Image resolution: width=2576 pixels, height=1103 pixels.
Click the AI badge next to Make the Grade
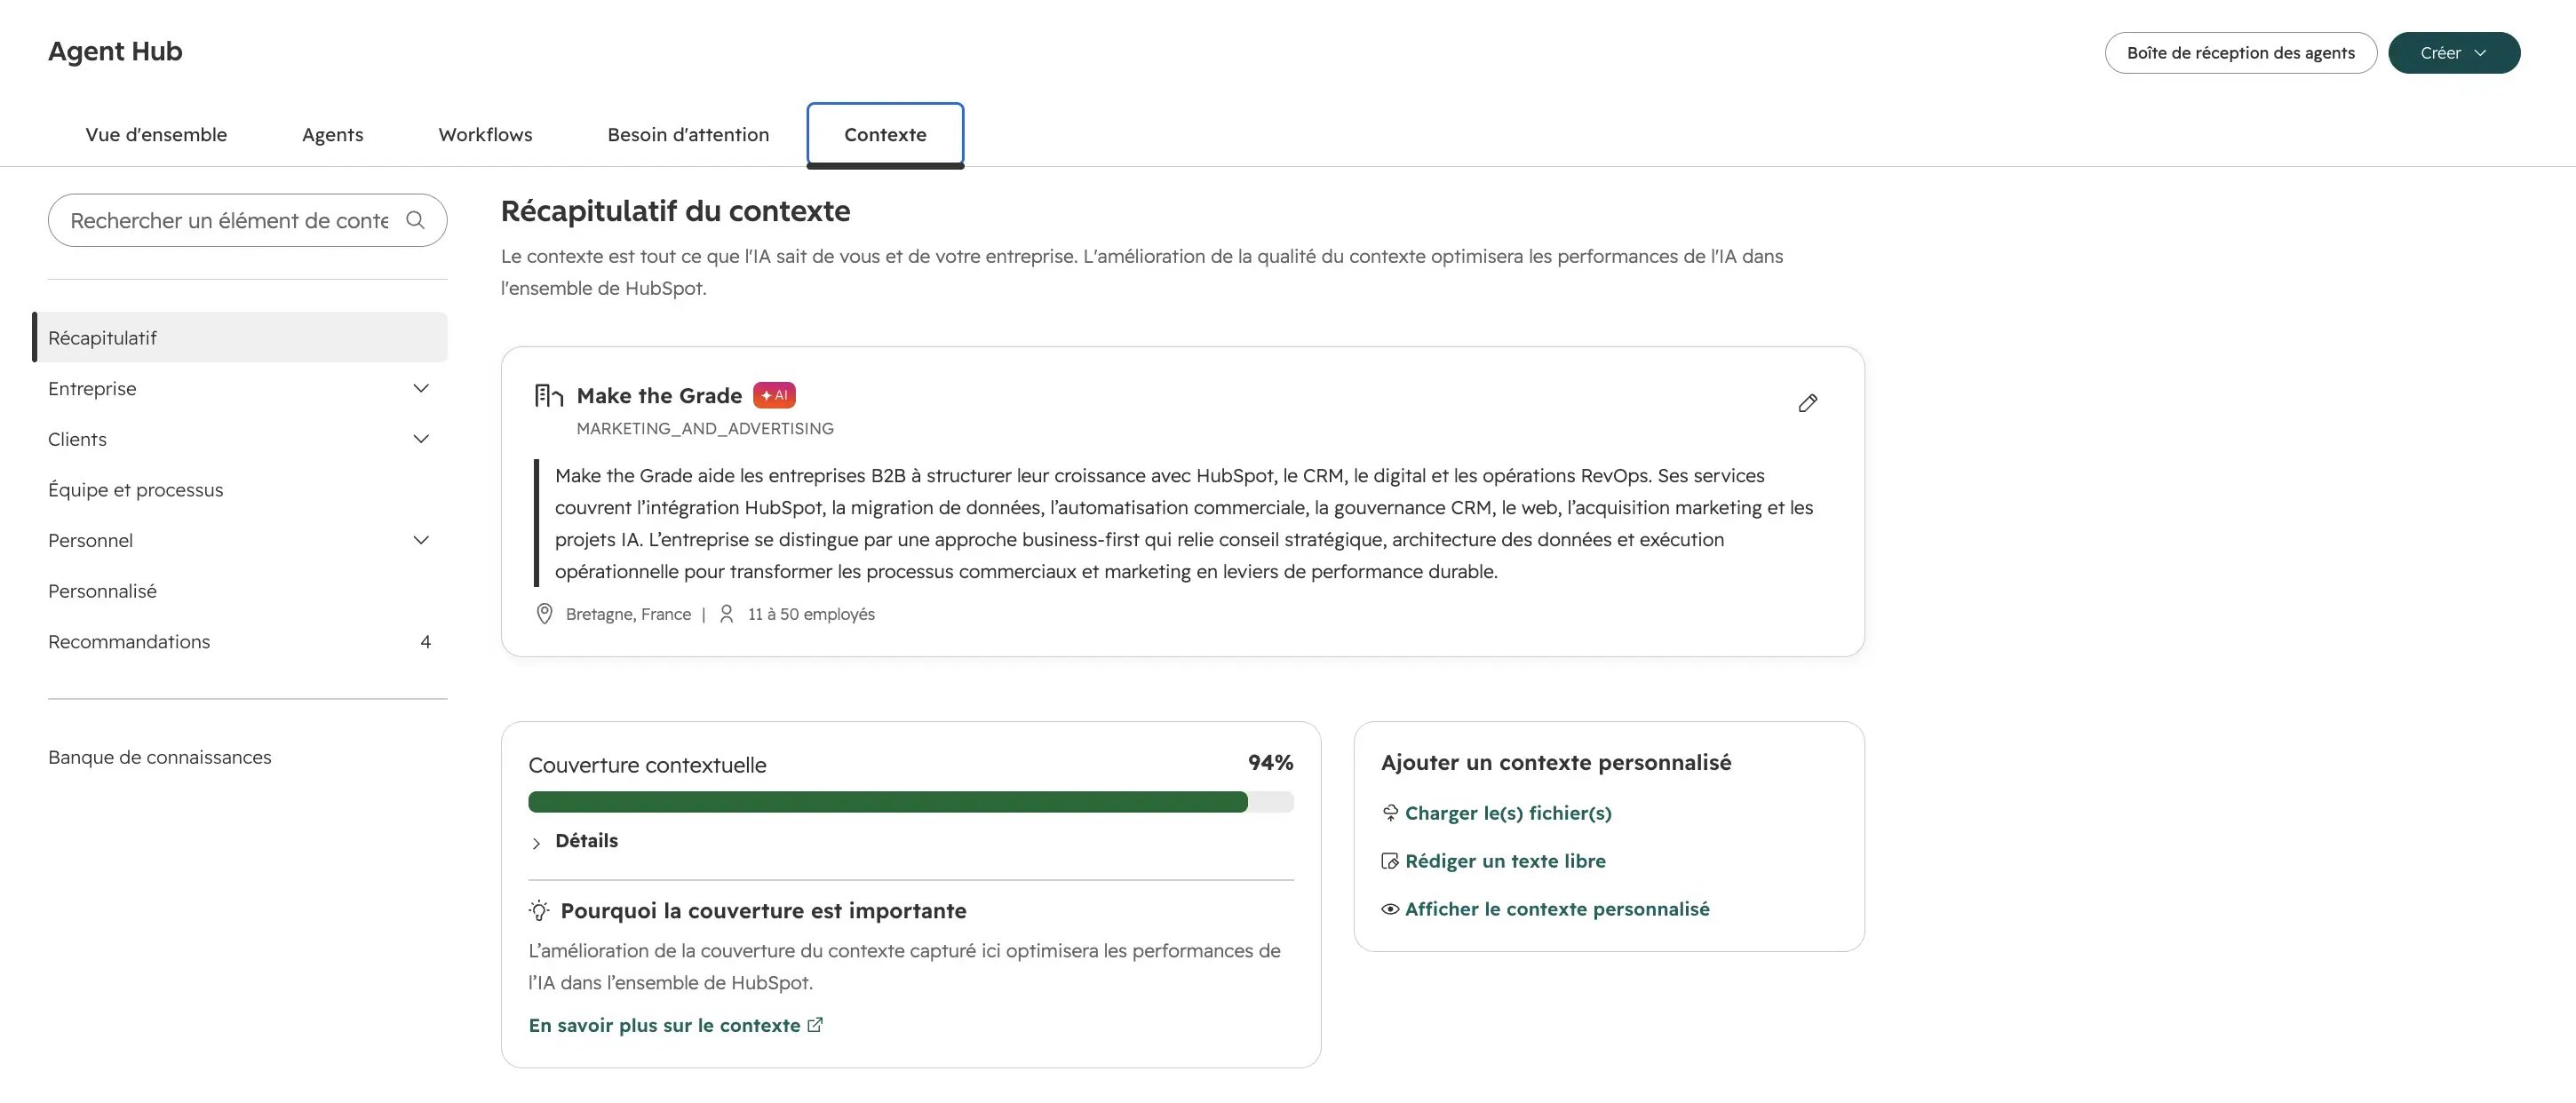pyautogui.click(x=774, y=395)
